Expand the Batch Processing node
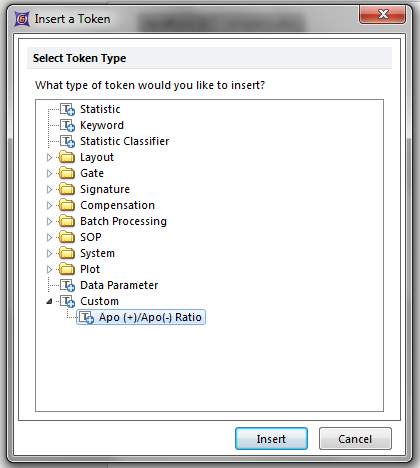This screenshot has height=468, width=420. [x=49, y=221]
